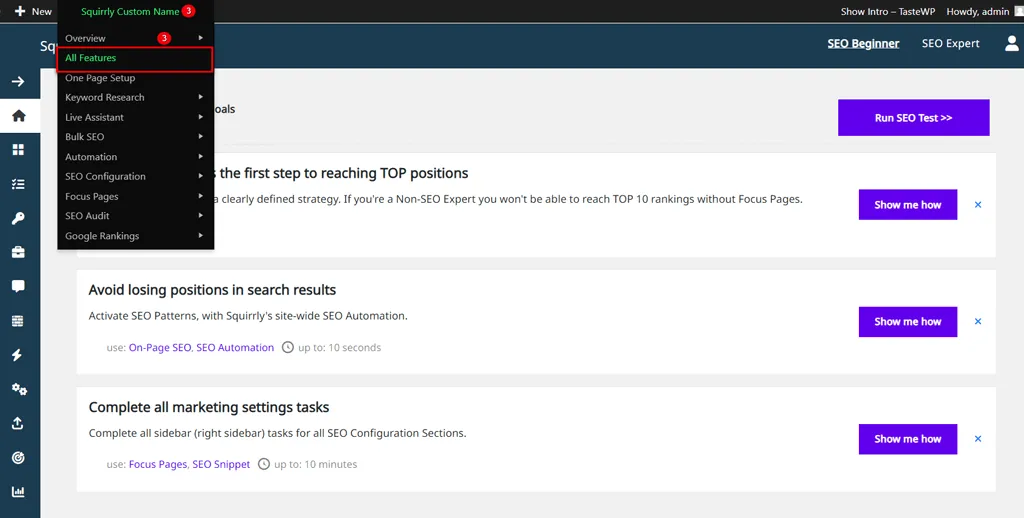1024x518 pixels.
Task: Open the home icon in sidebar
Action: [18, 116]
